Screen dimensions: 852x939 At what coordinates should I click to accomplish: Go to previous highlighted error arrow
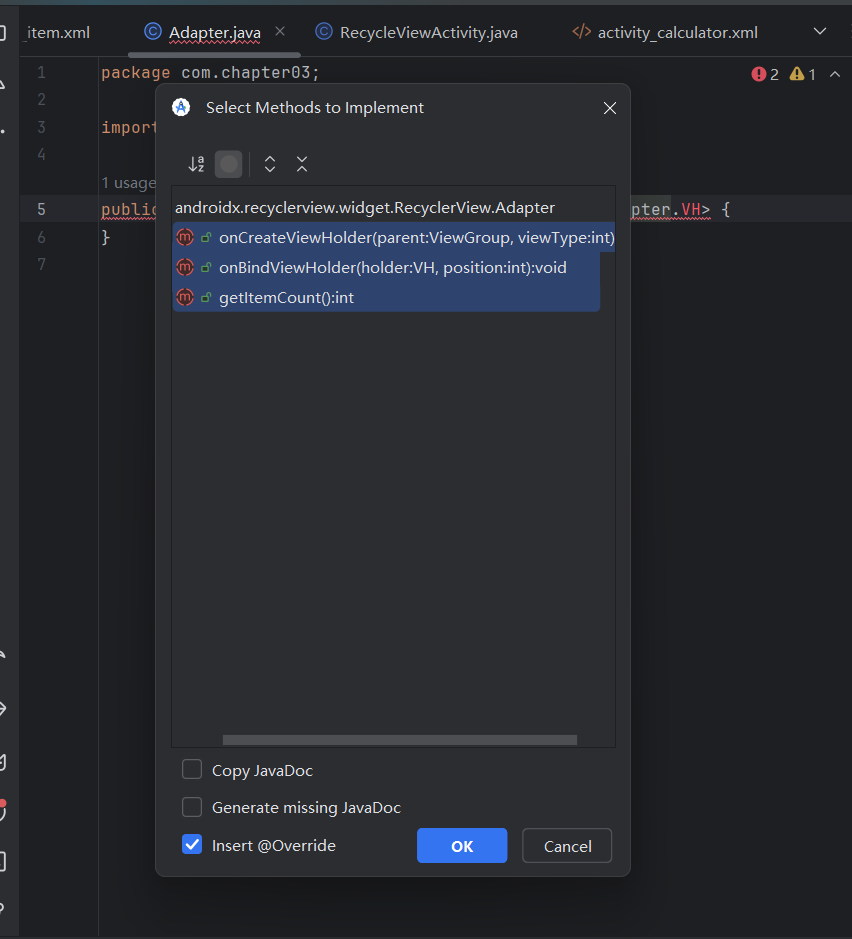coord(835,74)
